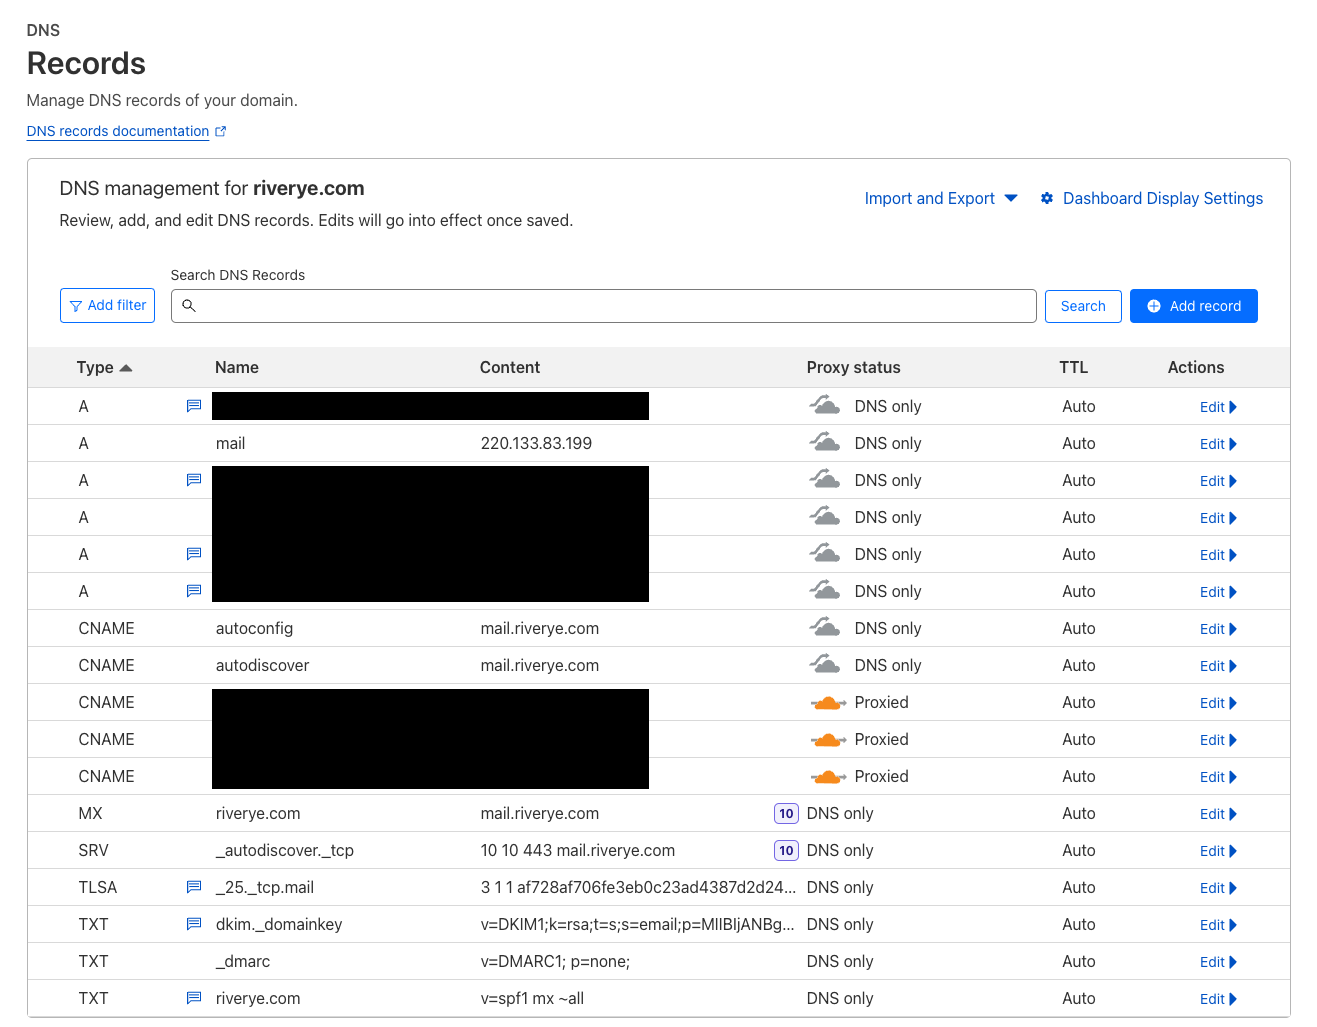Image resolution: width=1317 pixels, height=1027 pixels.
Task: Expand Edit for the dkim._domainkey record
Action: pyautogui.click(x=1218, y=925)
